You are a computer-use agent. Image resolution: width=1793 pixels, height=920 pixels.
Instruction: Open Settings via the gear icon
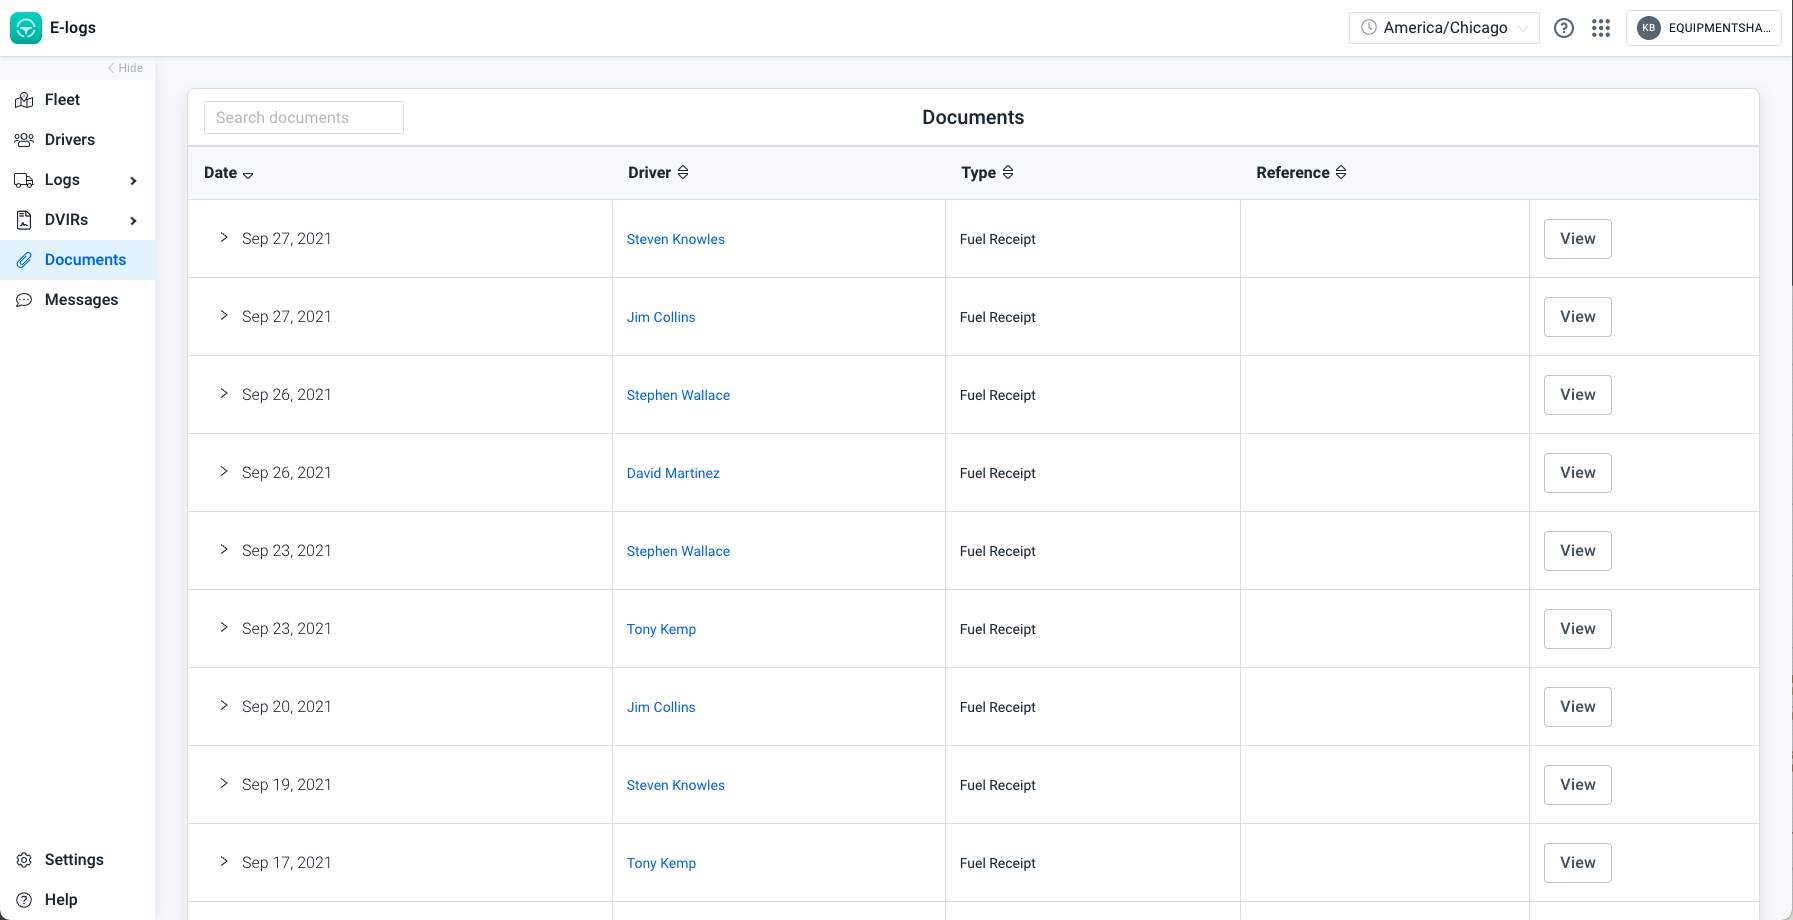point(24,859)
